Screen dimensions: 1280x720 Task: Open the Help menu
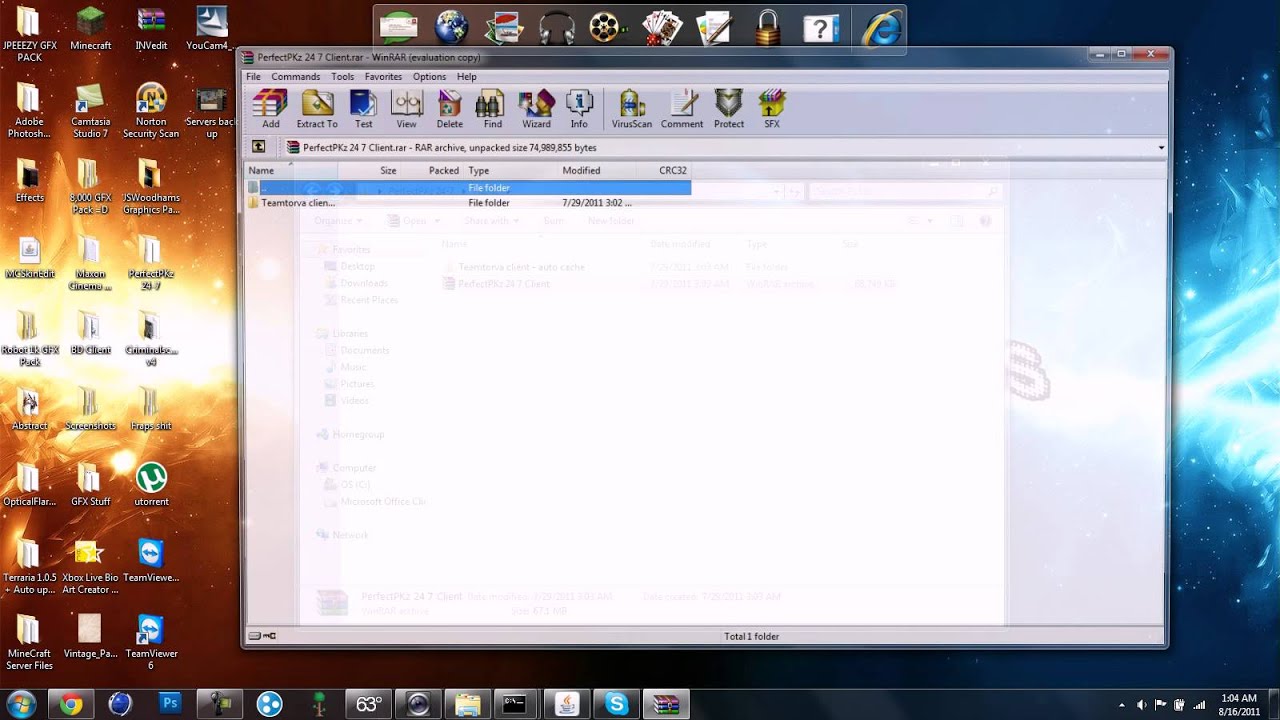tap(467, 76)
